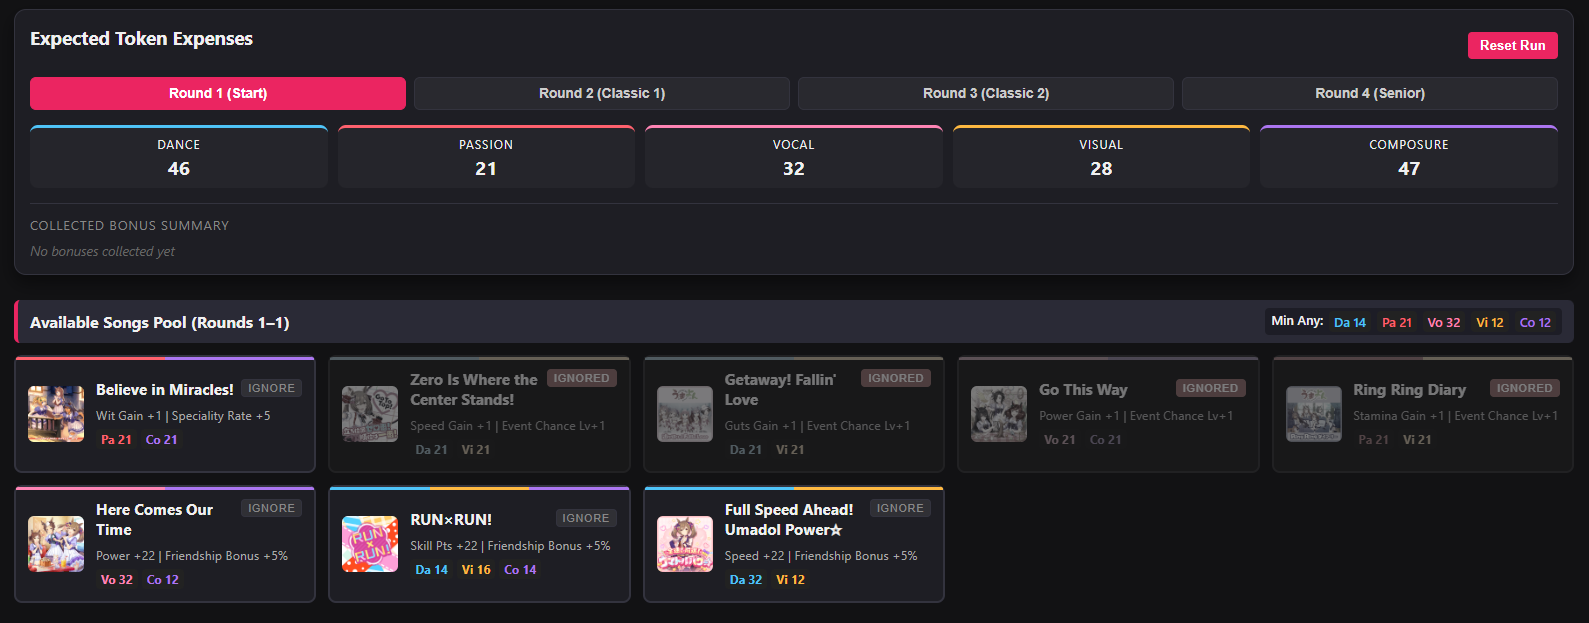Toggle IGNORE on Here Comes Our Time
The height and width of the screenshot is (623, 1589).
(272, 508)
